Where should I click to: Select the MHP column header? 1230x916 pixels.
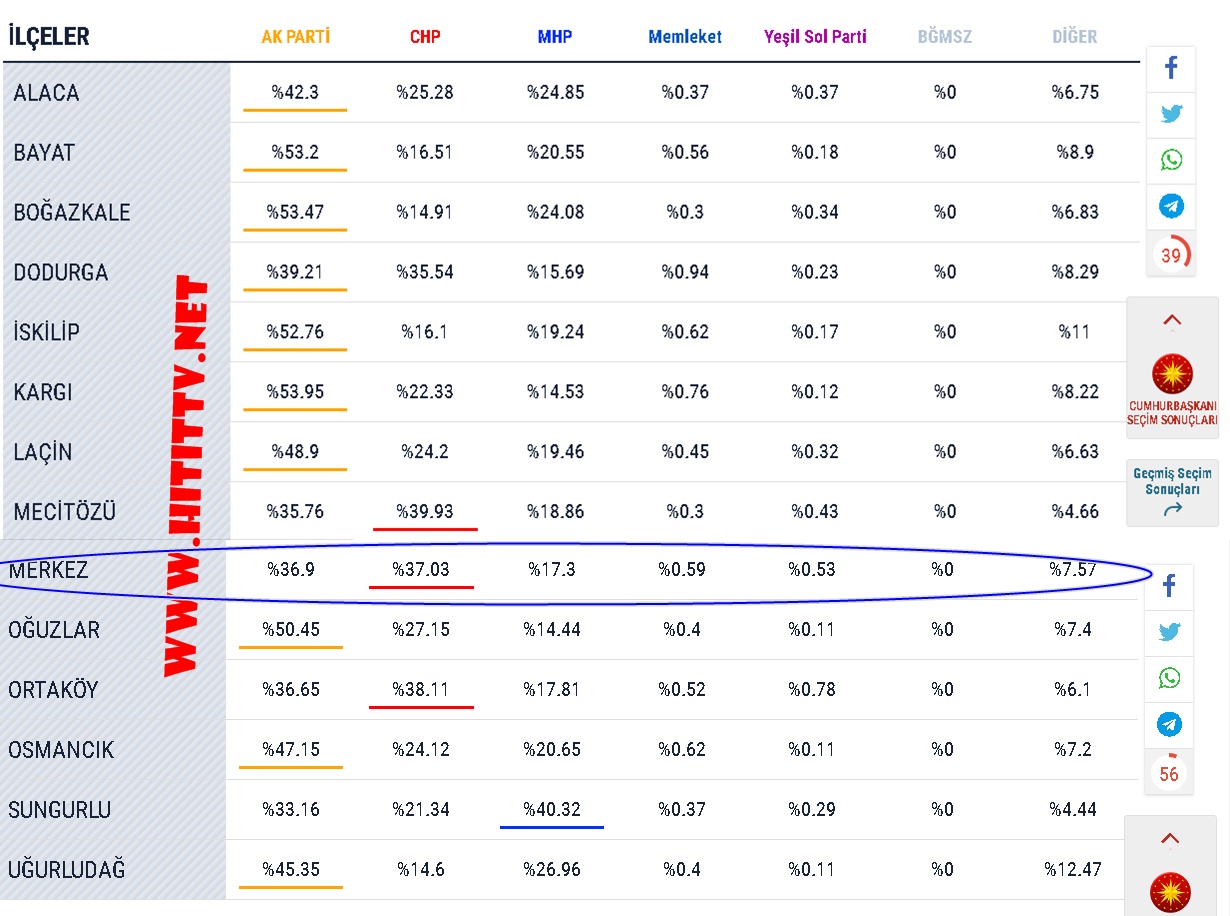[555, 37]
